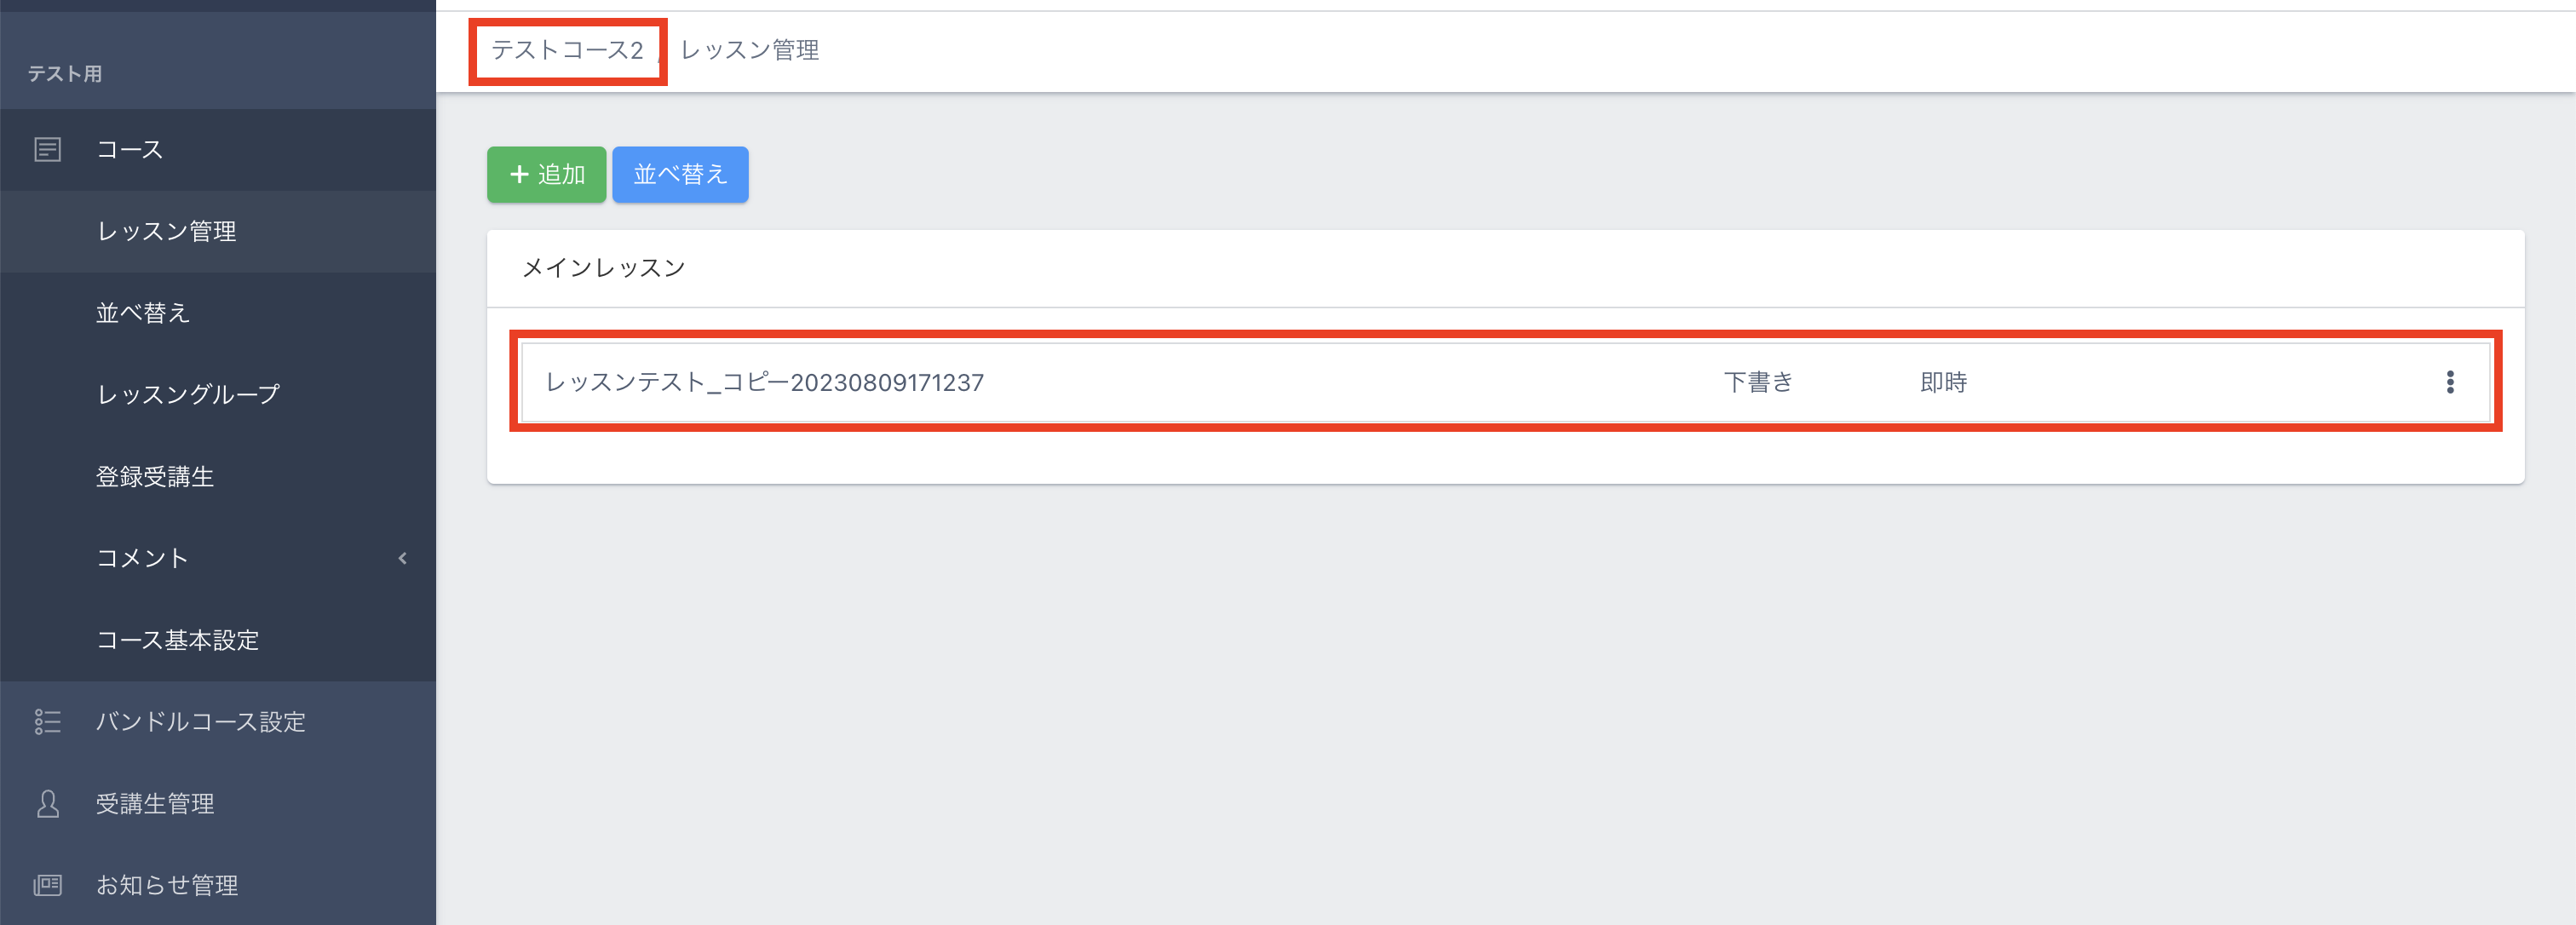Click the メインレッスン section header

603,268
